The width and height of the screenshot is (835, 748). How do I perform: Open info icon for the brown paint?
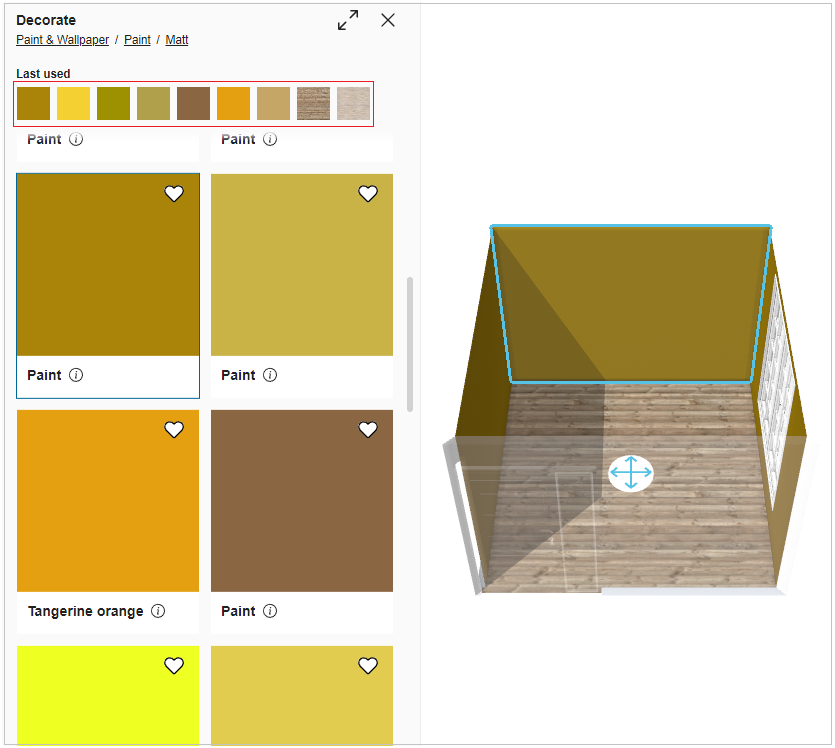270,611
